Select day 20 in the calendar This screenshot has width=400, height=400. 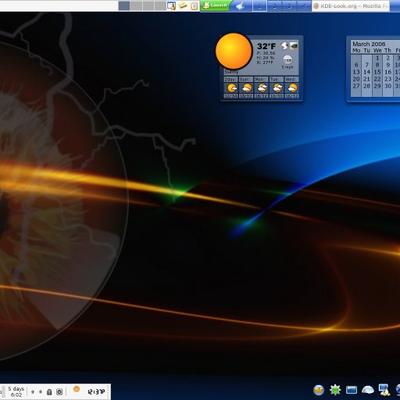pyautogui.click(x=356, y=79)
